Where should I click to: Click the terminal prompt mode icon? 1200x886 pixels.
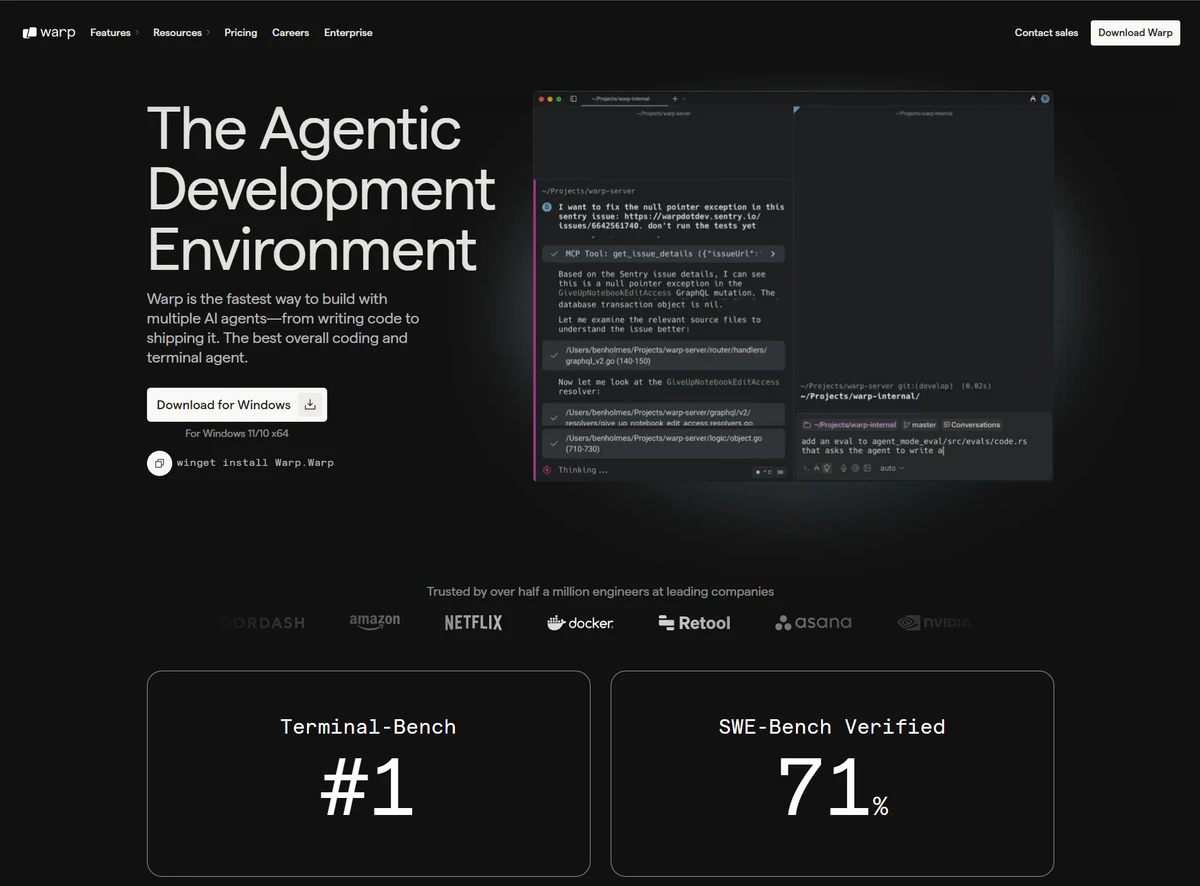tap(807, 468)
